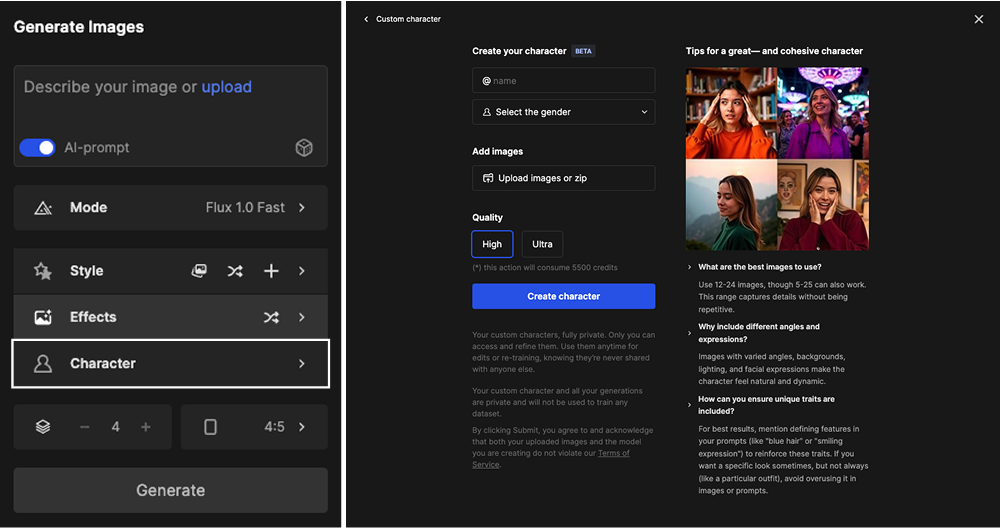1000x528 pixels.
Task: Collapse 'How can you ensure unique traits' tip
Action: pos(689,405)
